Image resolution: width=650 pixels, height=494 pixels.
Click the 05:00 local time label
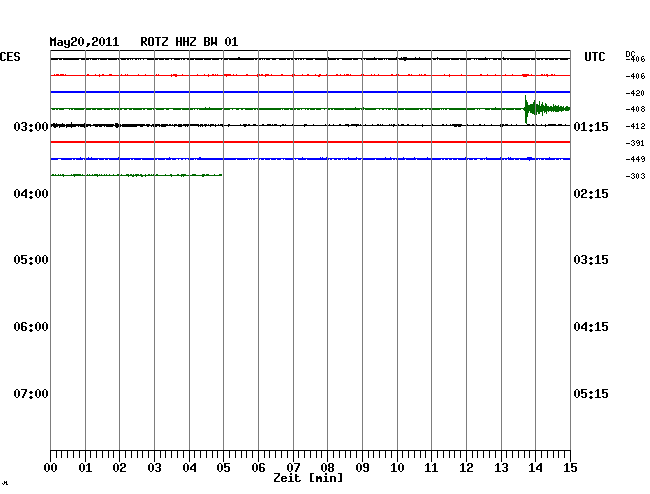[x=31, y=260]
